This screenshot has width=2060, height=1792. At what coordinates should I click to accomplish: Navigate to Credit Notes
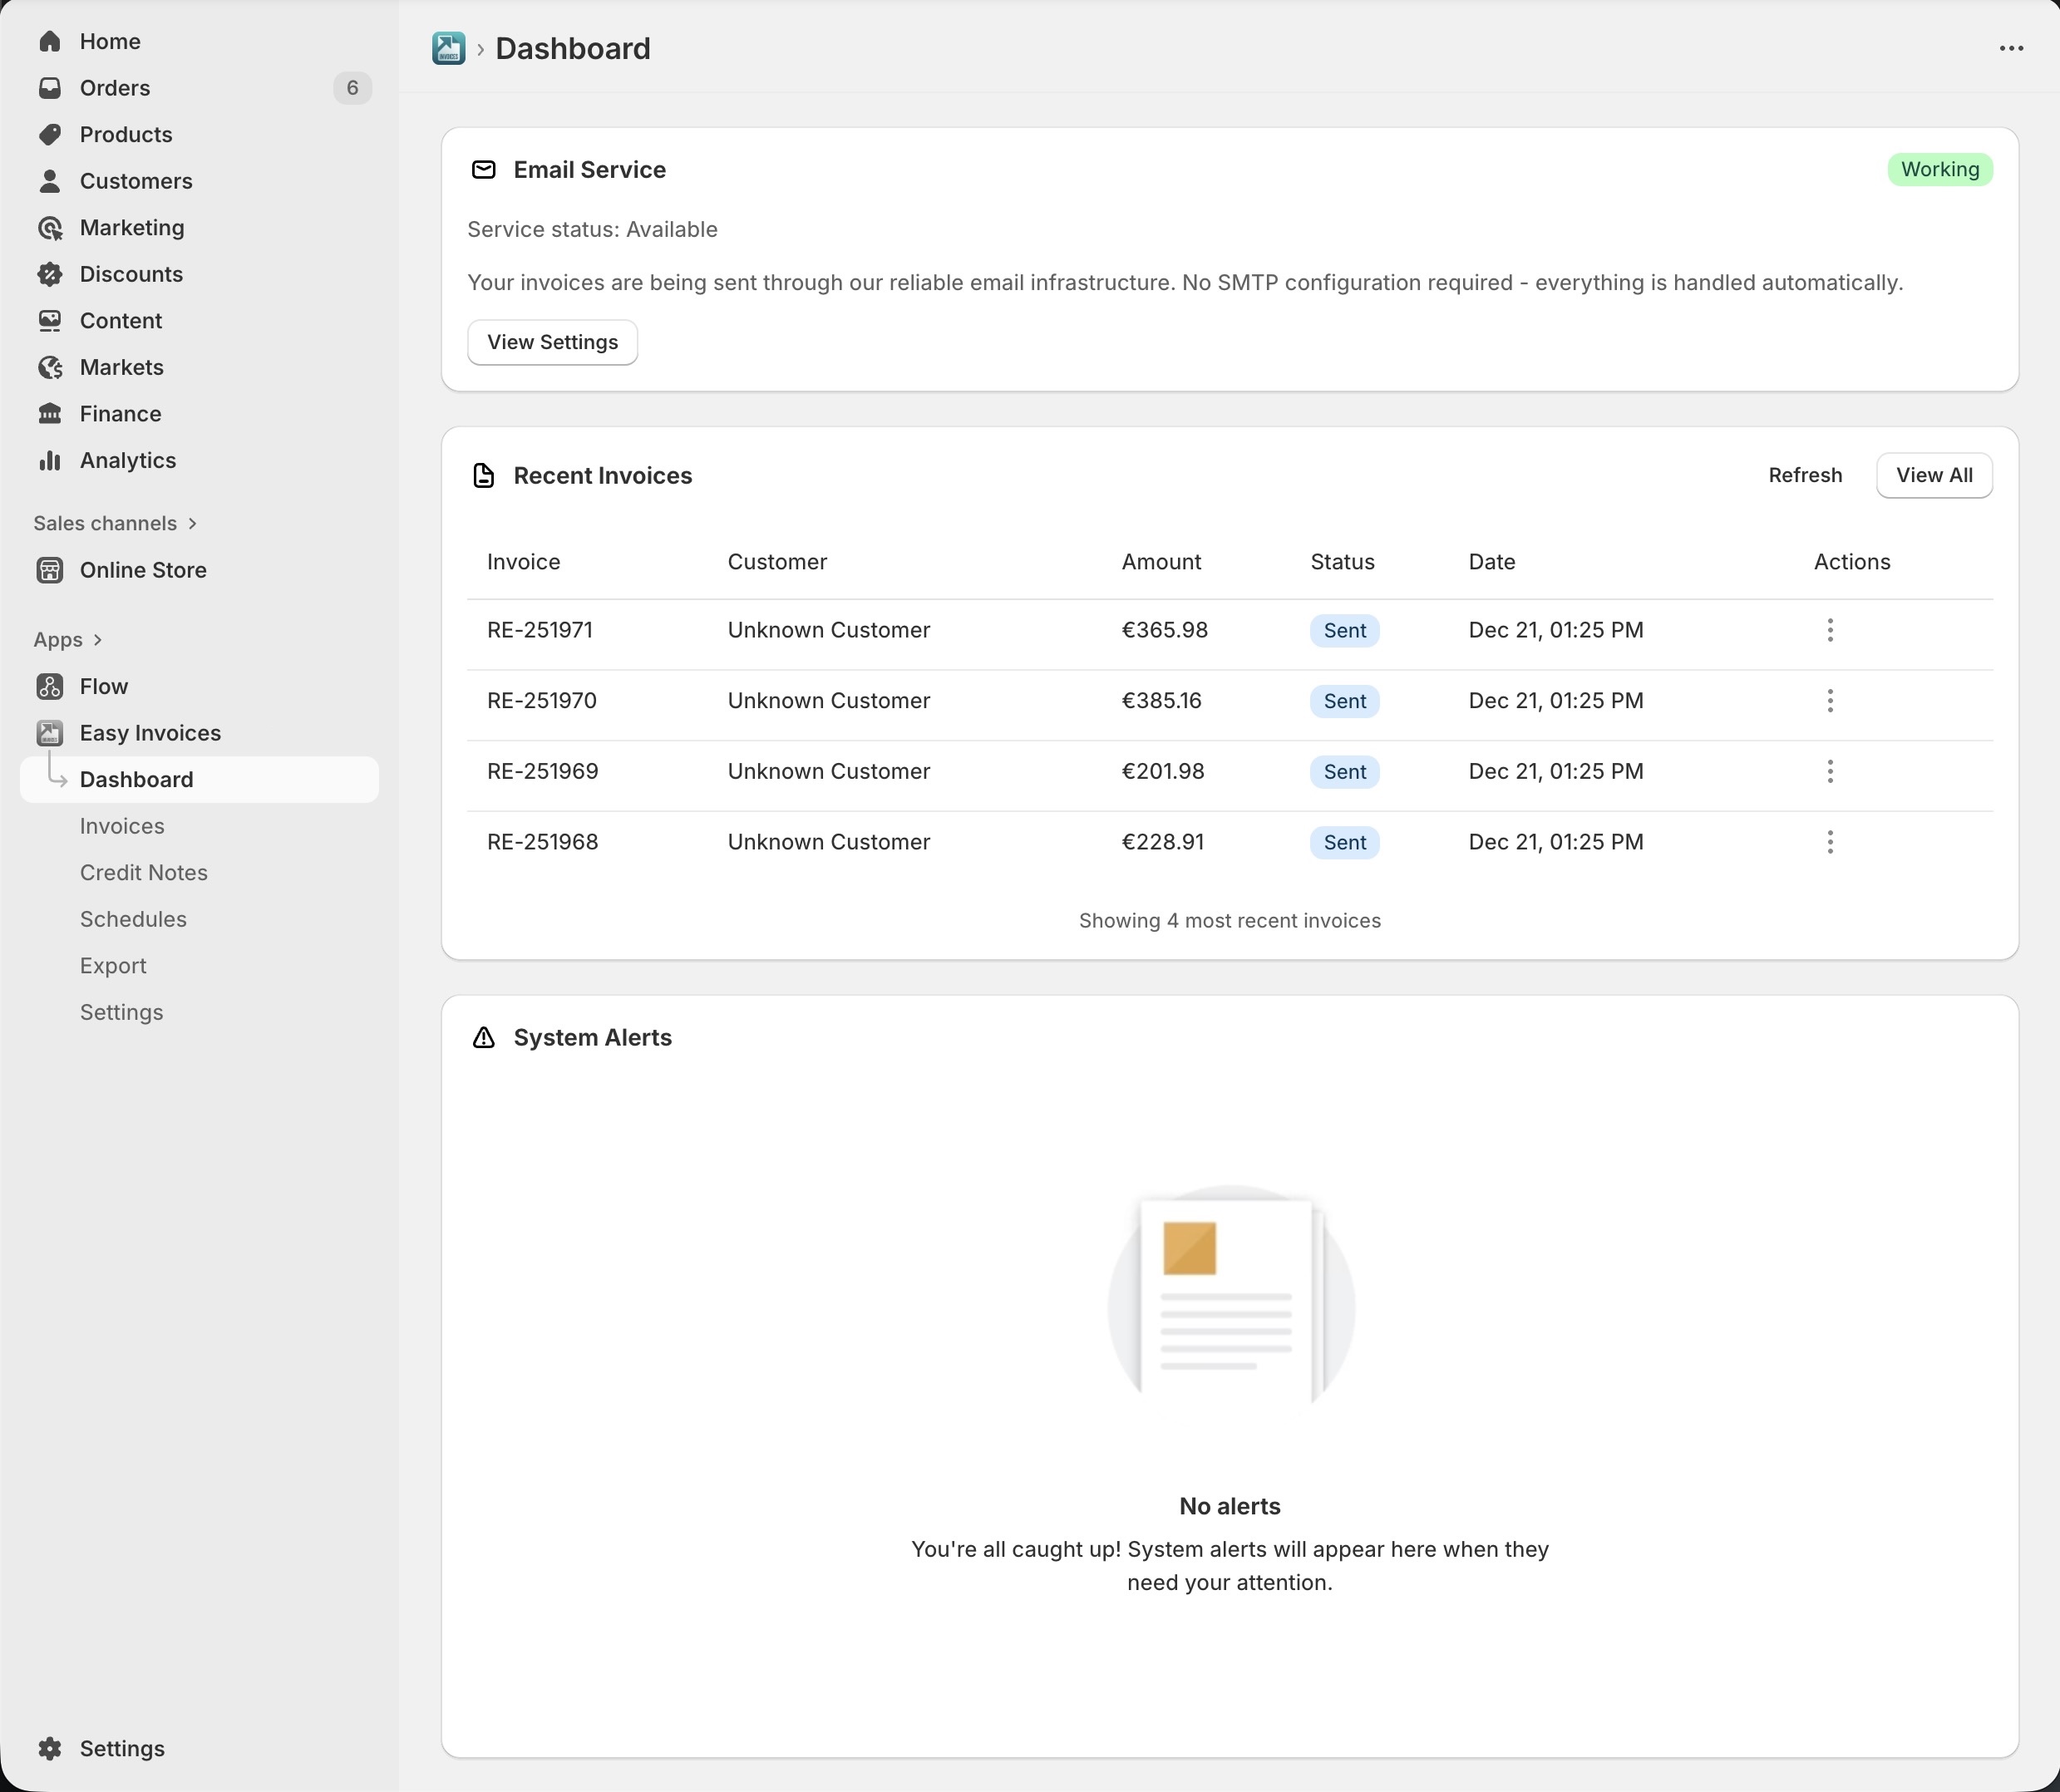(143, 872)
